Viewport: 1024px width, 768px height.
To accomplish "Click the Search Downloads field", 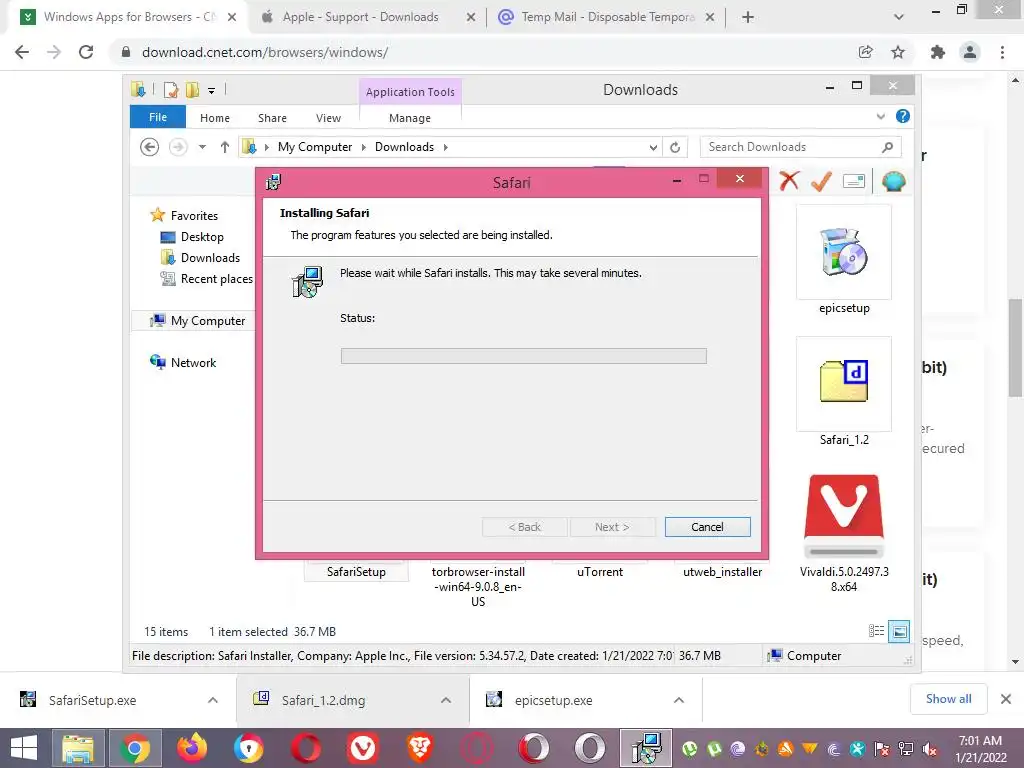I will [790, 147].
